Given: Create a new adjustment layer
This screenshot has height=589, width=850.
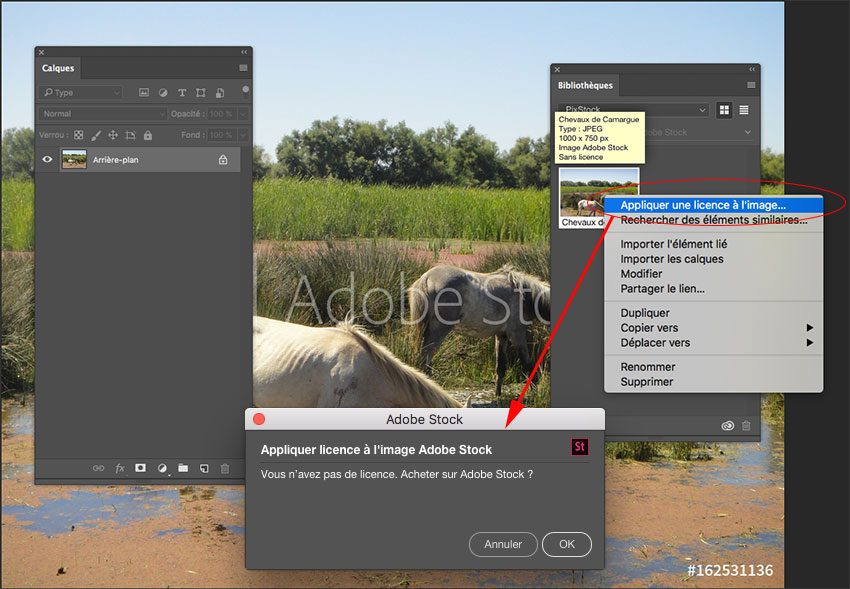Looking at the screenshot, I should (x=162, y=468).
